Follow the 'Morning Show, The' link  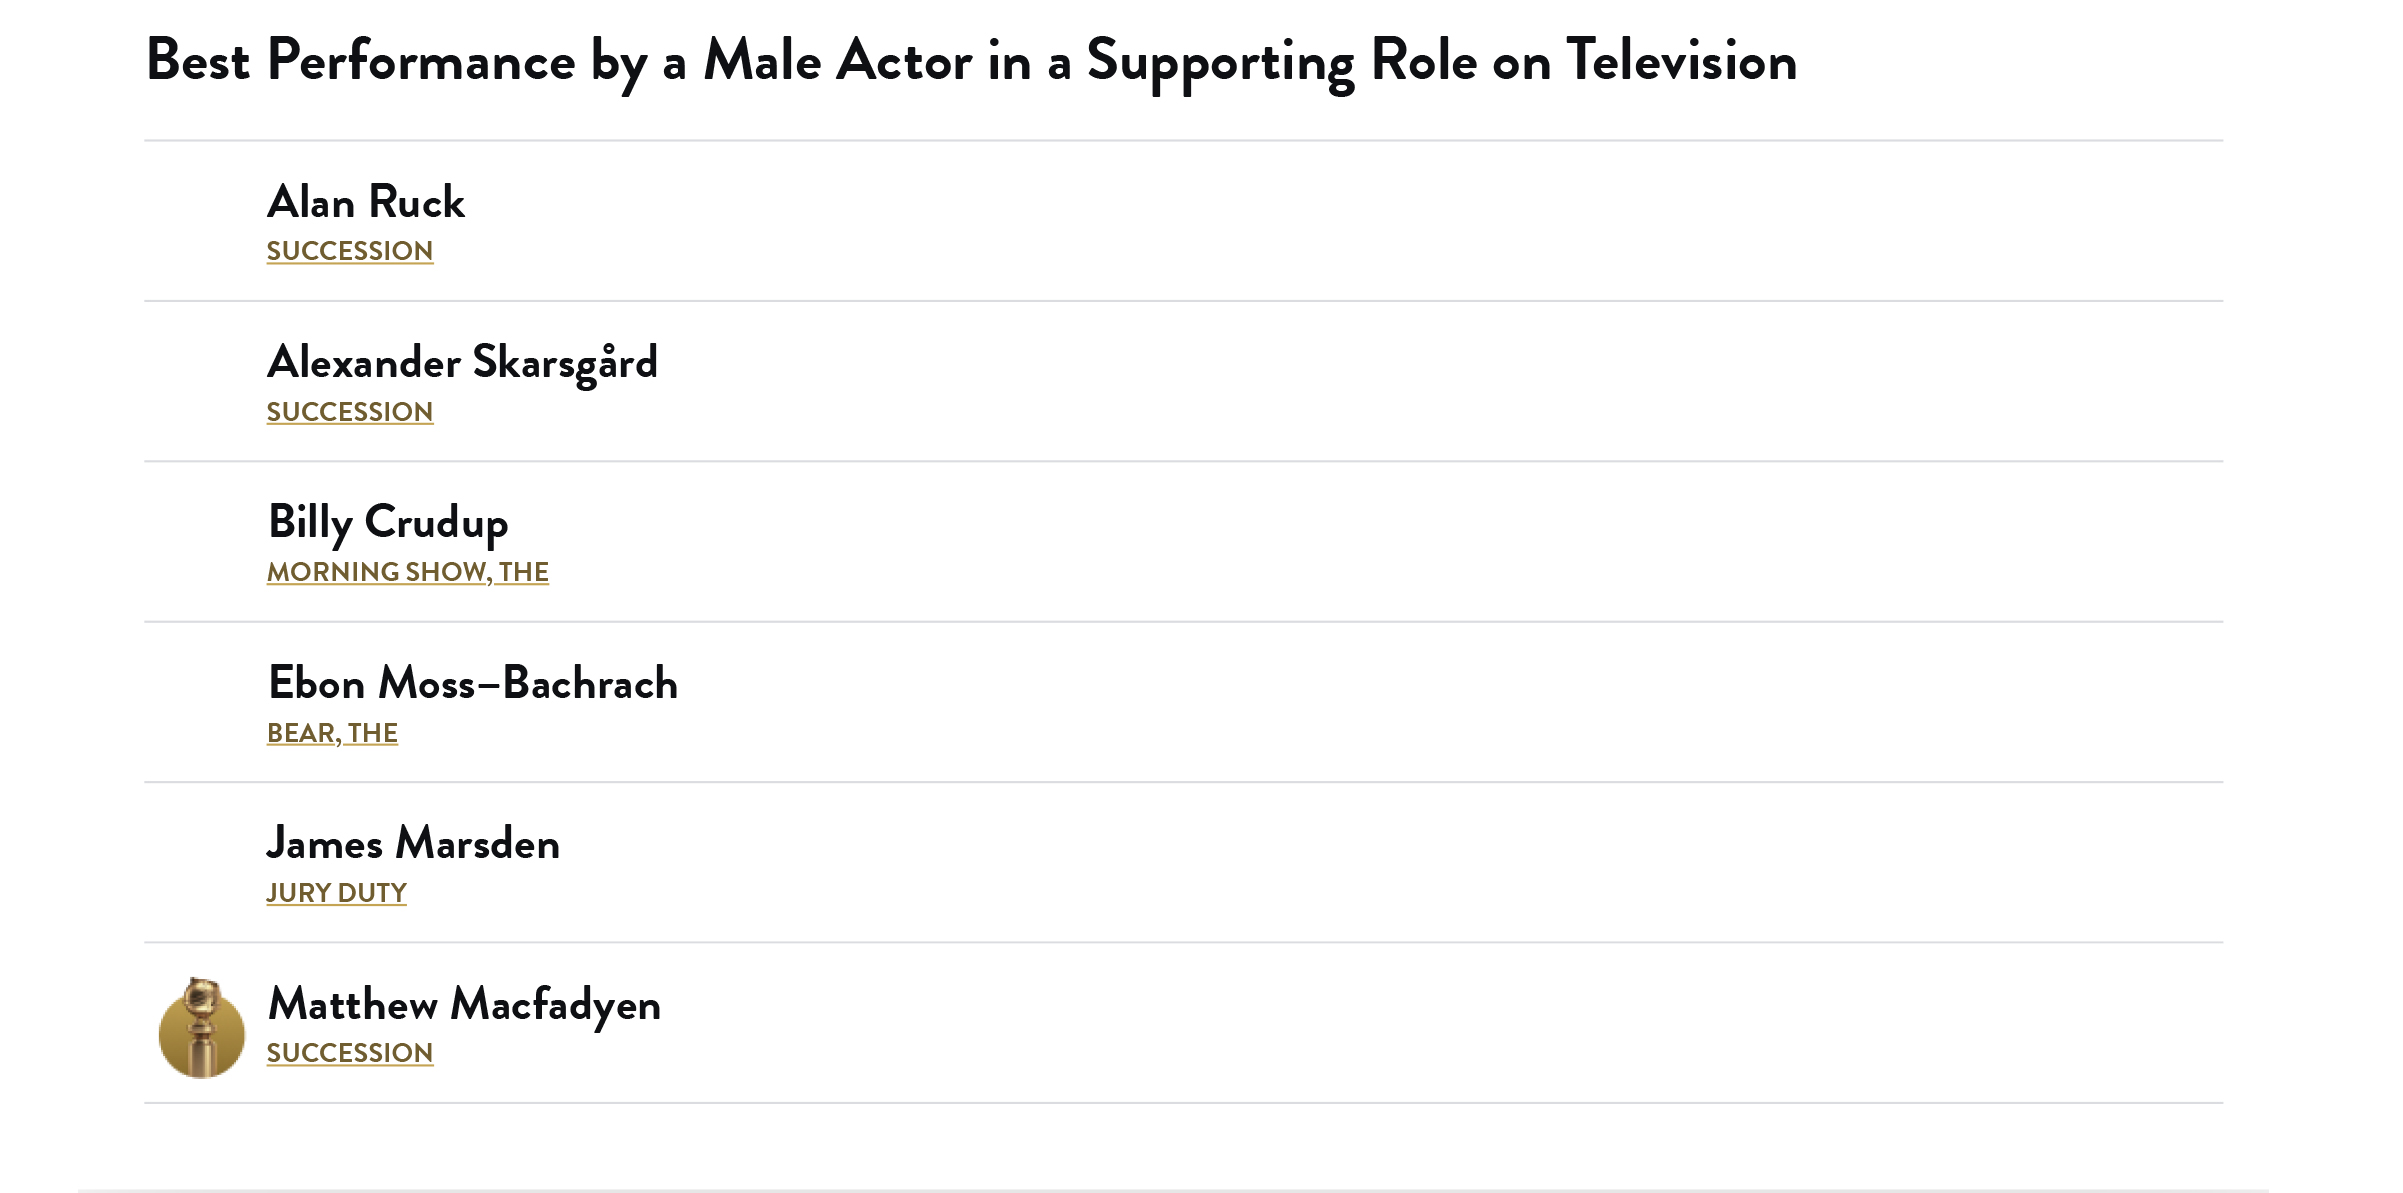pyautogui.click(x=408, y=572)
